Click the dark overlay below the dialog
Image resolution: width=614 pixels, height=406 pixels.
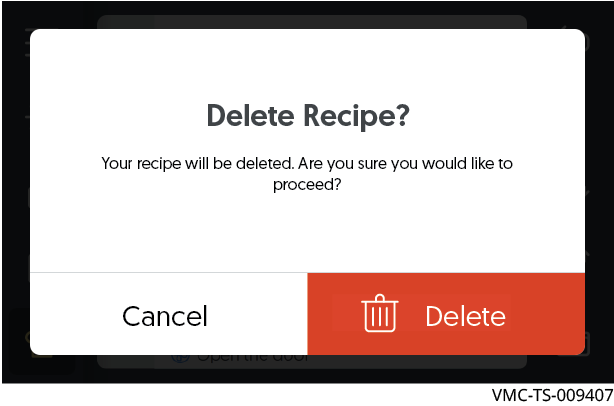[x=307, y=372]
